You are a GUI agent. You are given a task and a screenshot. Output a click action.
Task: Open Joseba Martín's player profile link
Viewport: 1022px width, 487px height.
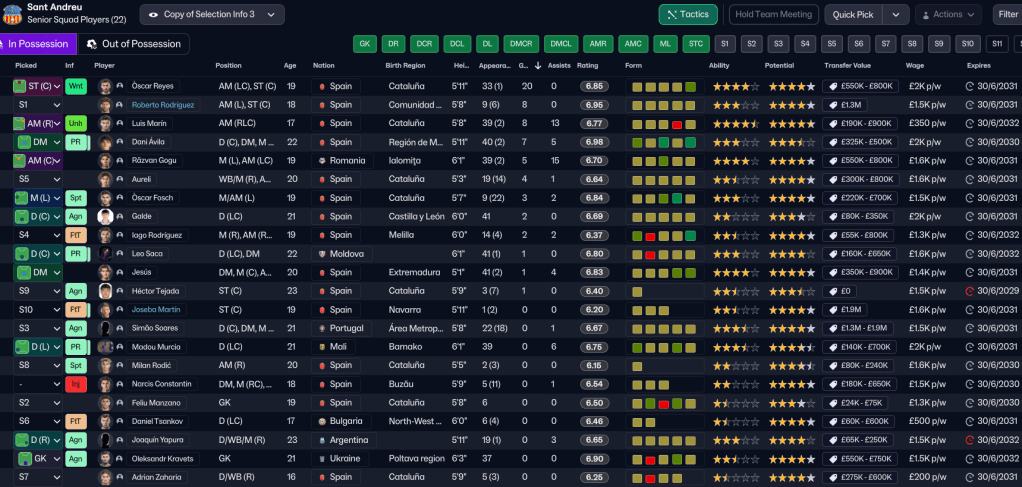[156, 310]
